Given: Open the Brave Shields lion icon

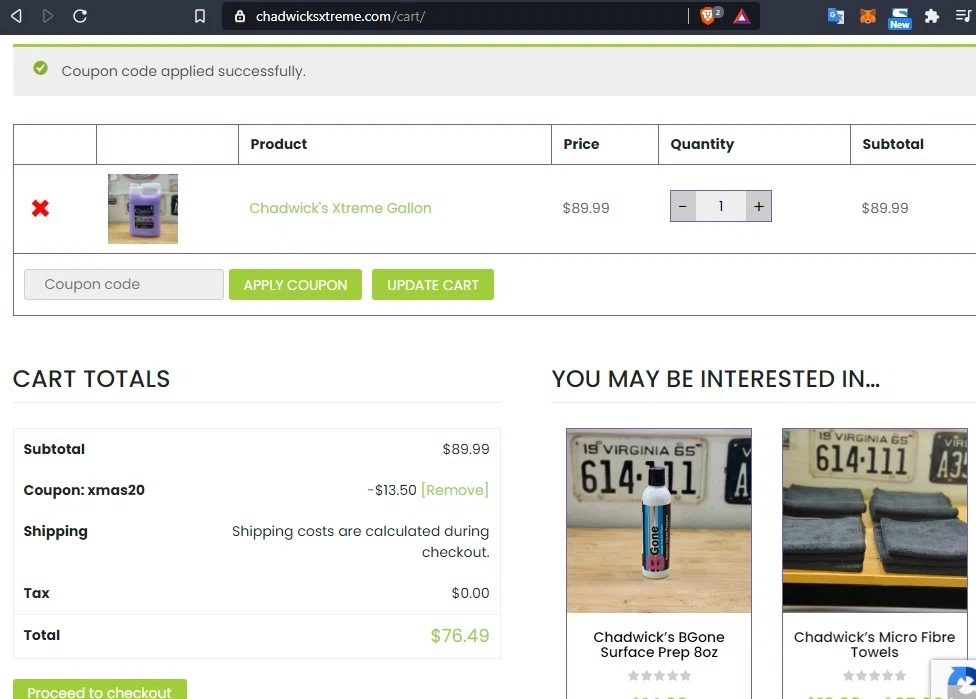Looking at the screenshot, I should click(707, 16).
